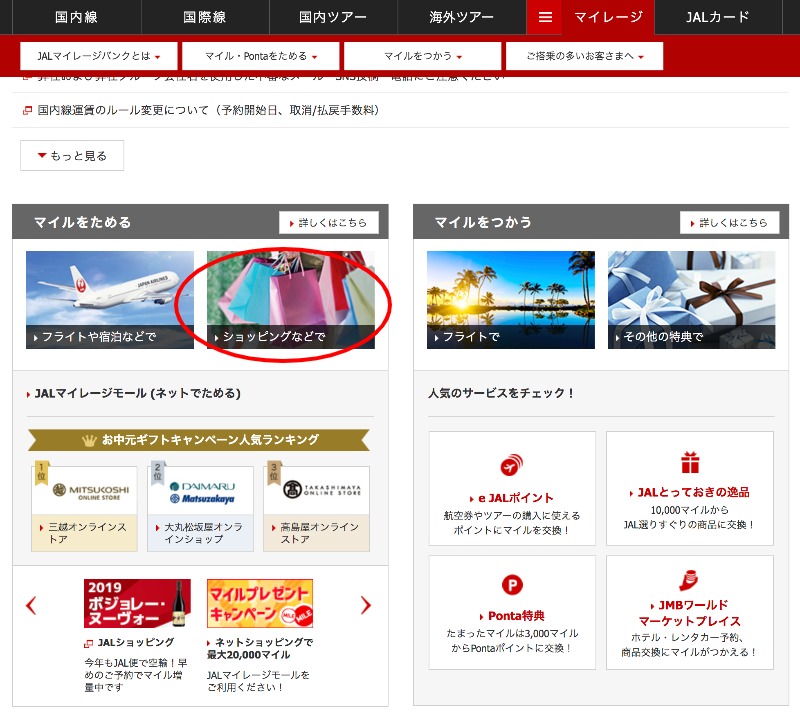
Task: Expand マイル・Pontaをためる dropdown
Action: 261,56
